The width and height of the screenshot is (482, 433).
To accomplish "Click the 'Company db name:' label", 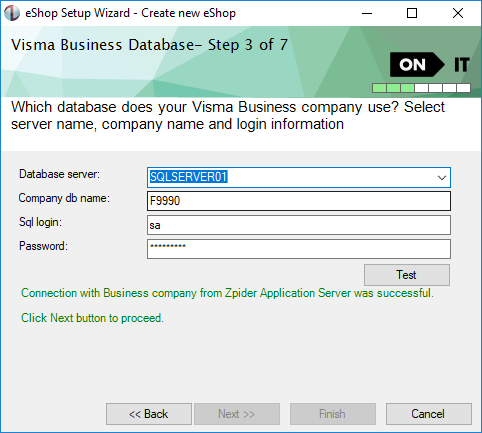I will 64,198.
